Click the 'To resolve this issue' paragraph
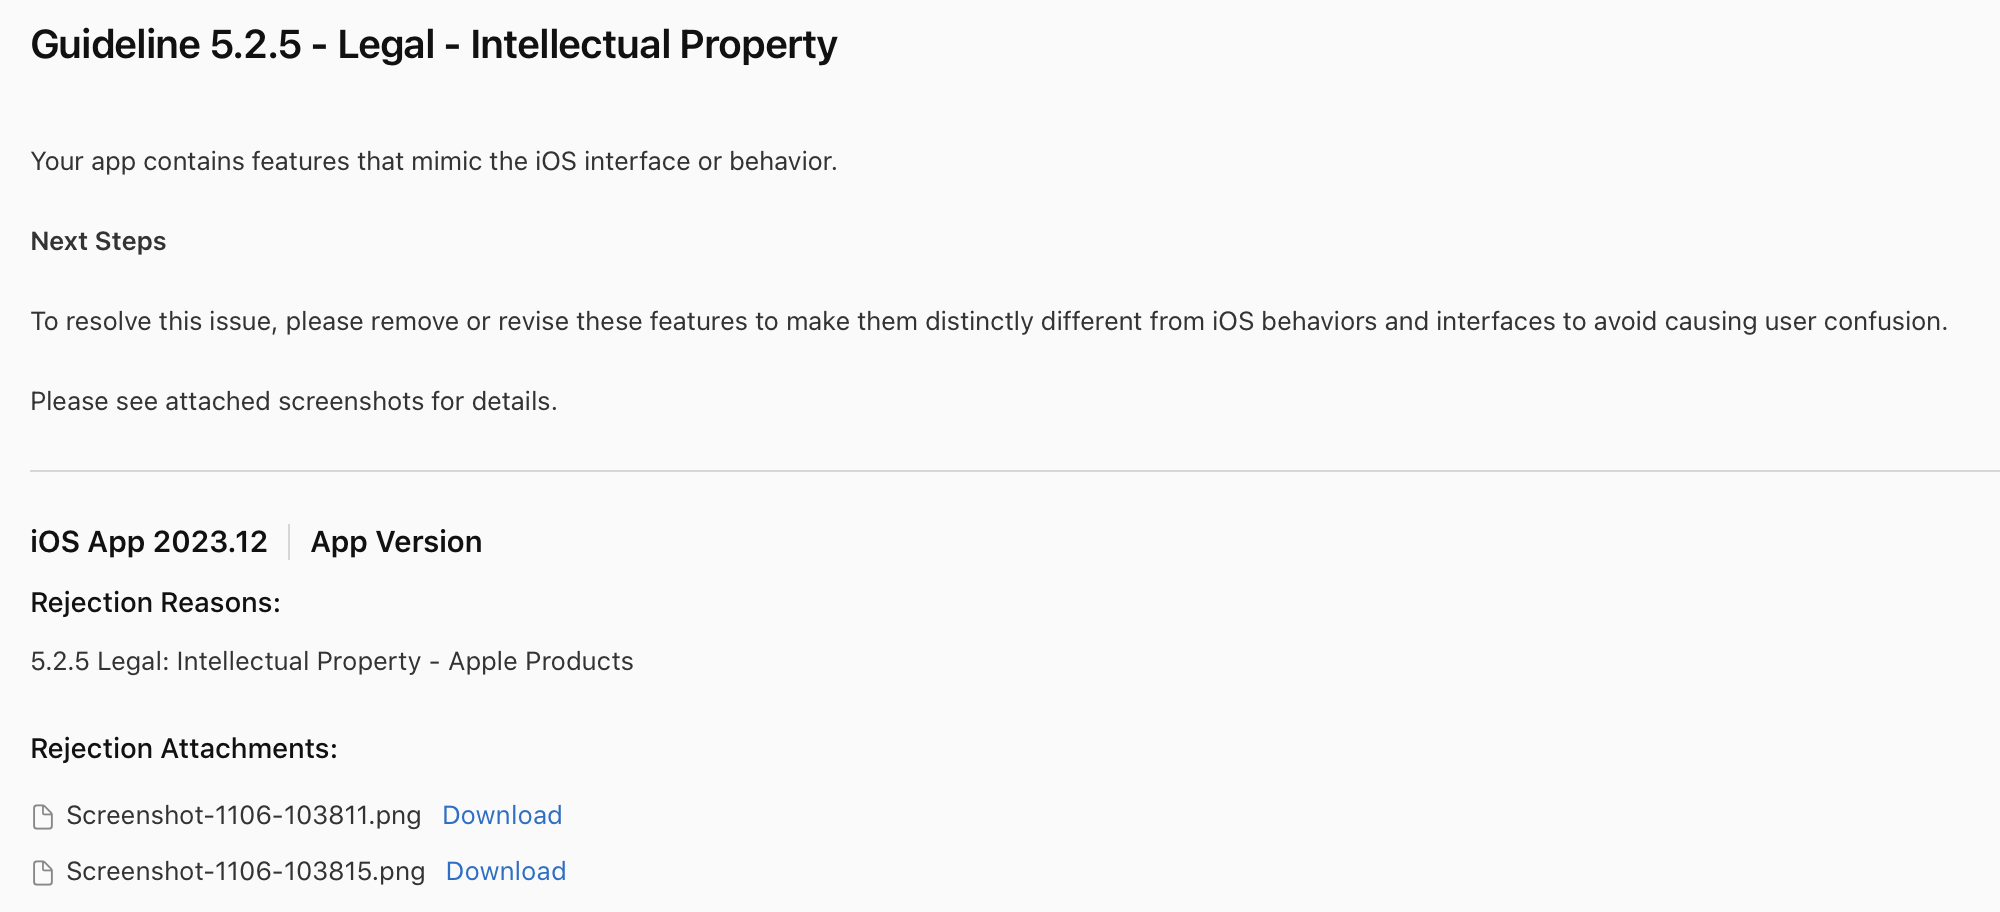 989,322
